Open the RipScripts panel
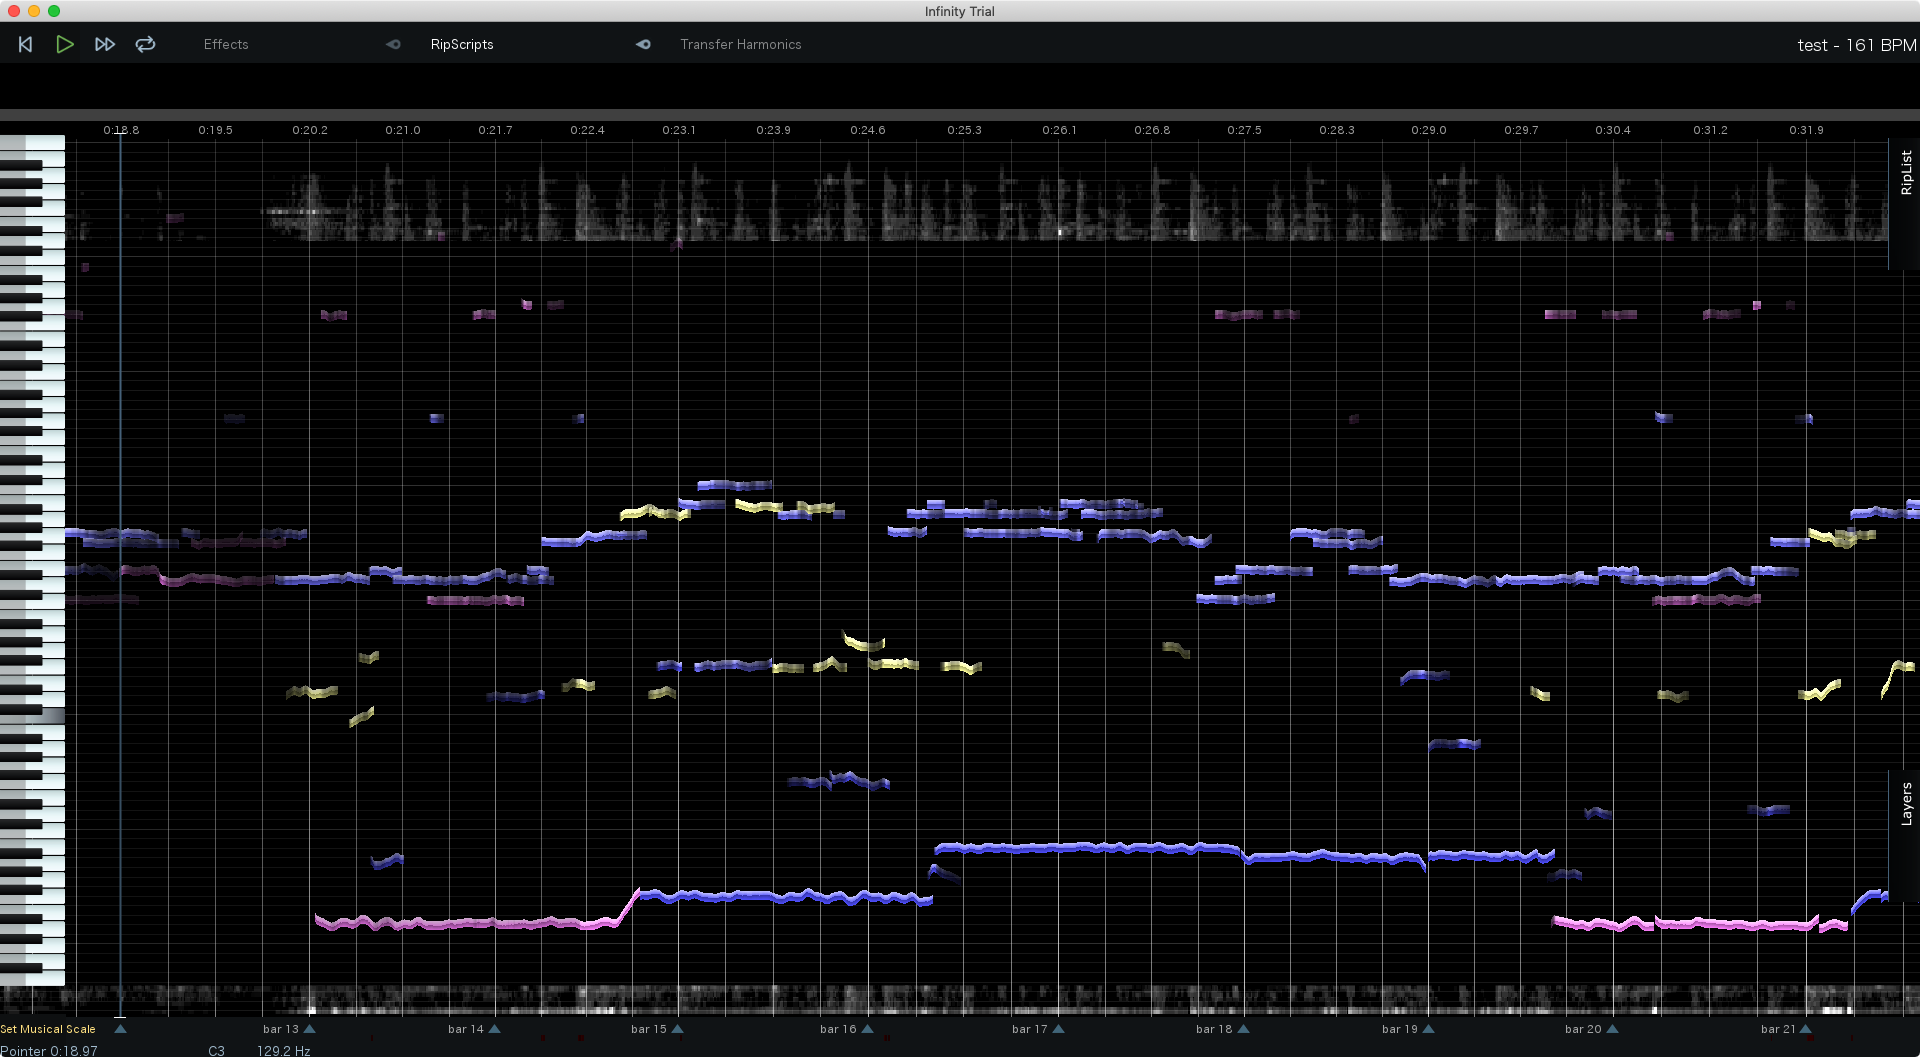 [x=462, y=44]
